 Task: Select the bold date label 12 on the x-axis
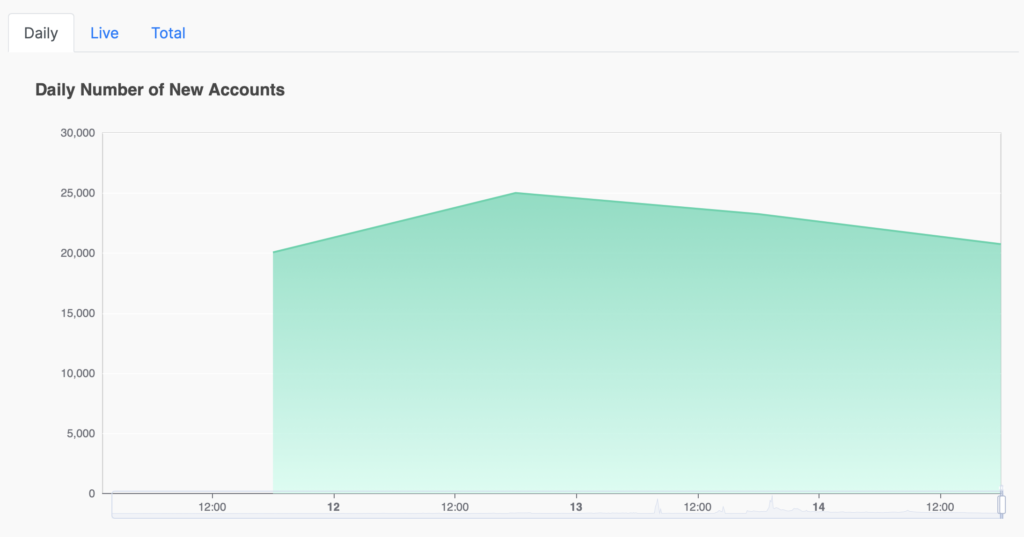tap(334, 507)
